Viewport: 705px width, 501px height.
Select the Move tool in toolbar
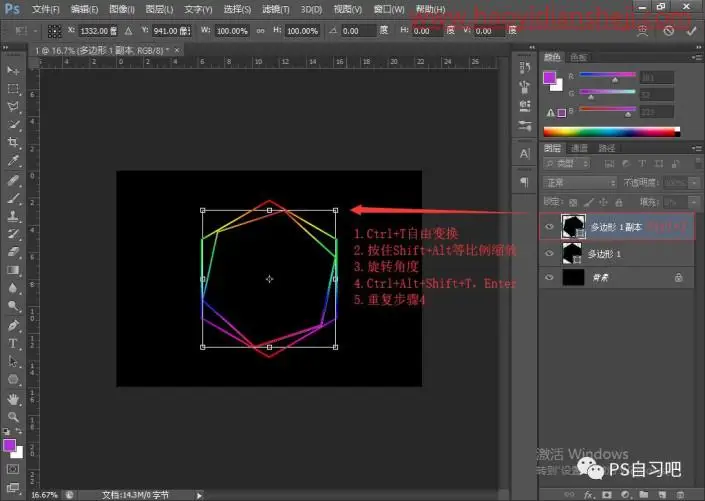click(13, 71)
